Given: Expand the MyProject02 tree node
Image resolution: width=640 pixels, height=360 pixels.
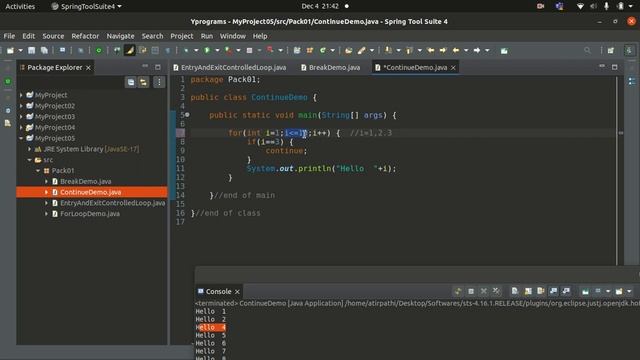Looking at the screenshot, I should coord(21,106).
